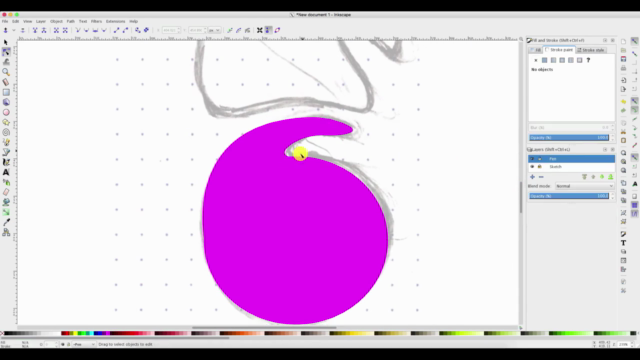Choose No paint X option
Image resolution: width=640 pixels, height=360 pixels.
pos(536,60)
